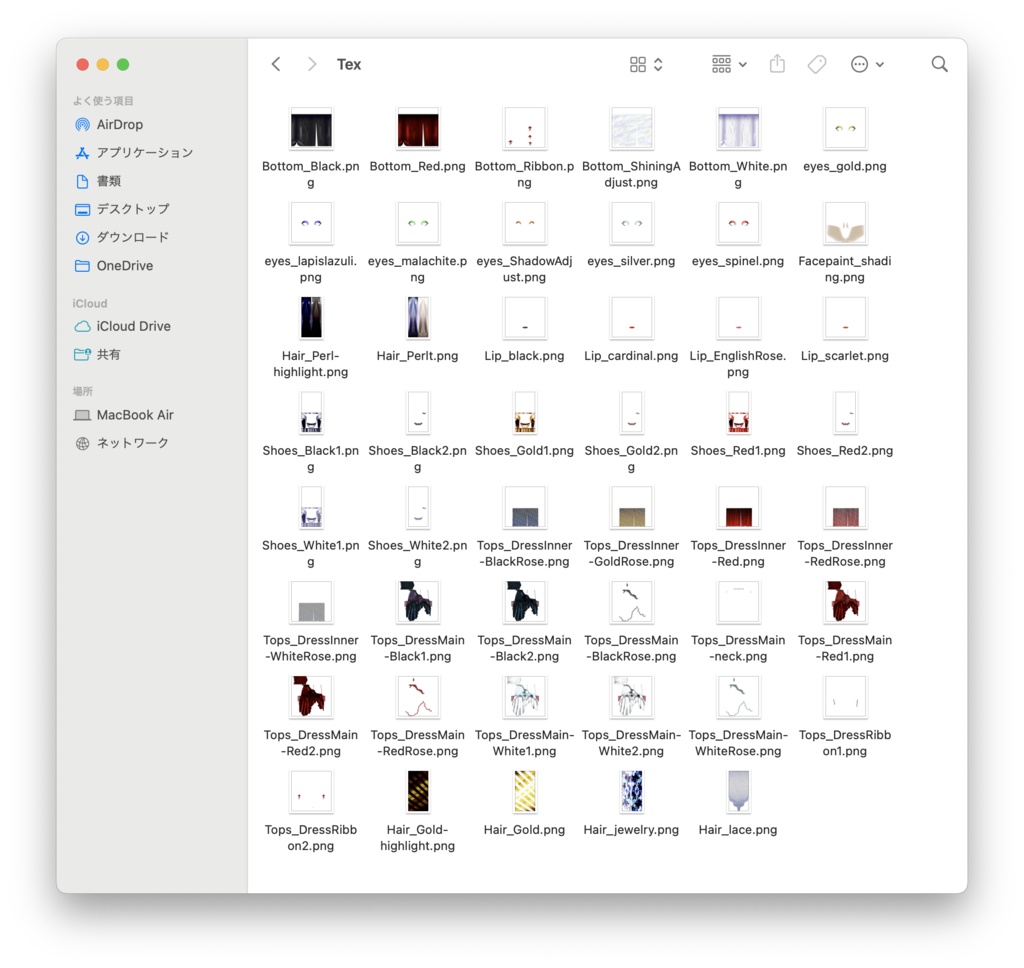The image size is (1024, 968).
Task: Click the Tag toolbar icon
Action: (x=817, y=64)
